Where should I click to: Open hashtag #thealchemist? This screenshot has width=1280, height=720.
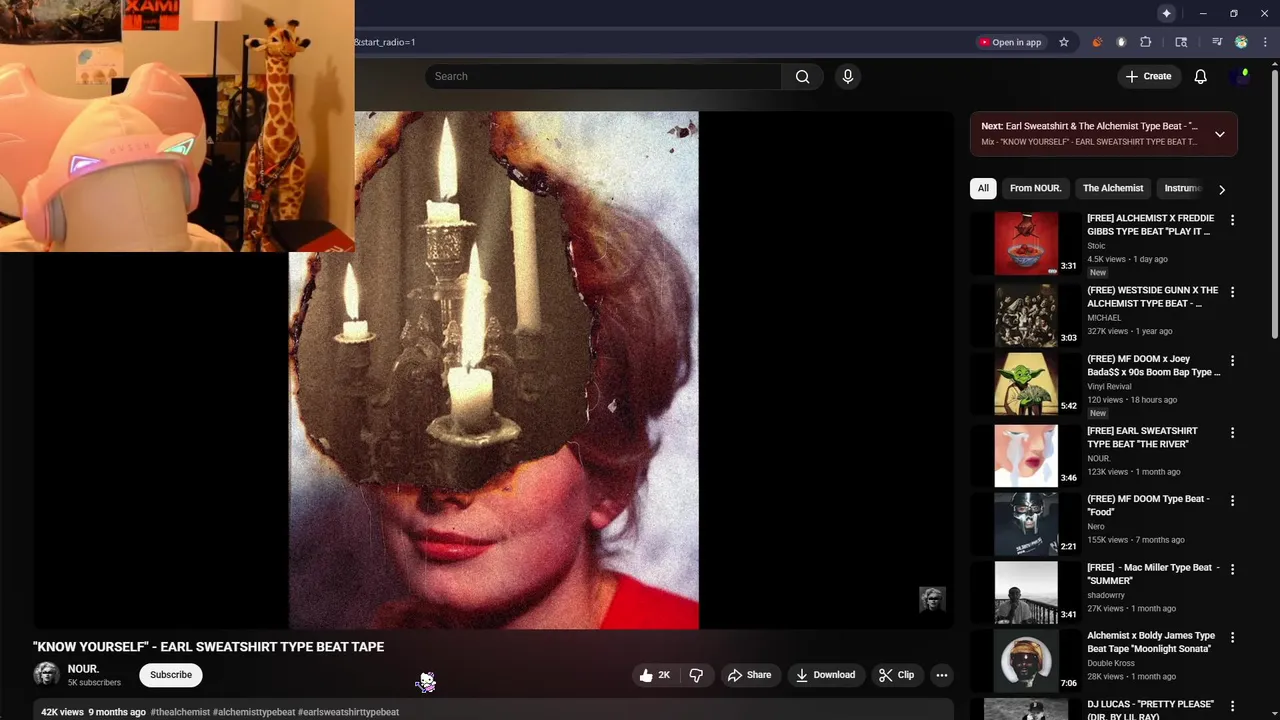pyautogui.click(x=180, y=712)
